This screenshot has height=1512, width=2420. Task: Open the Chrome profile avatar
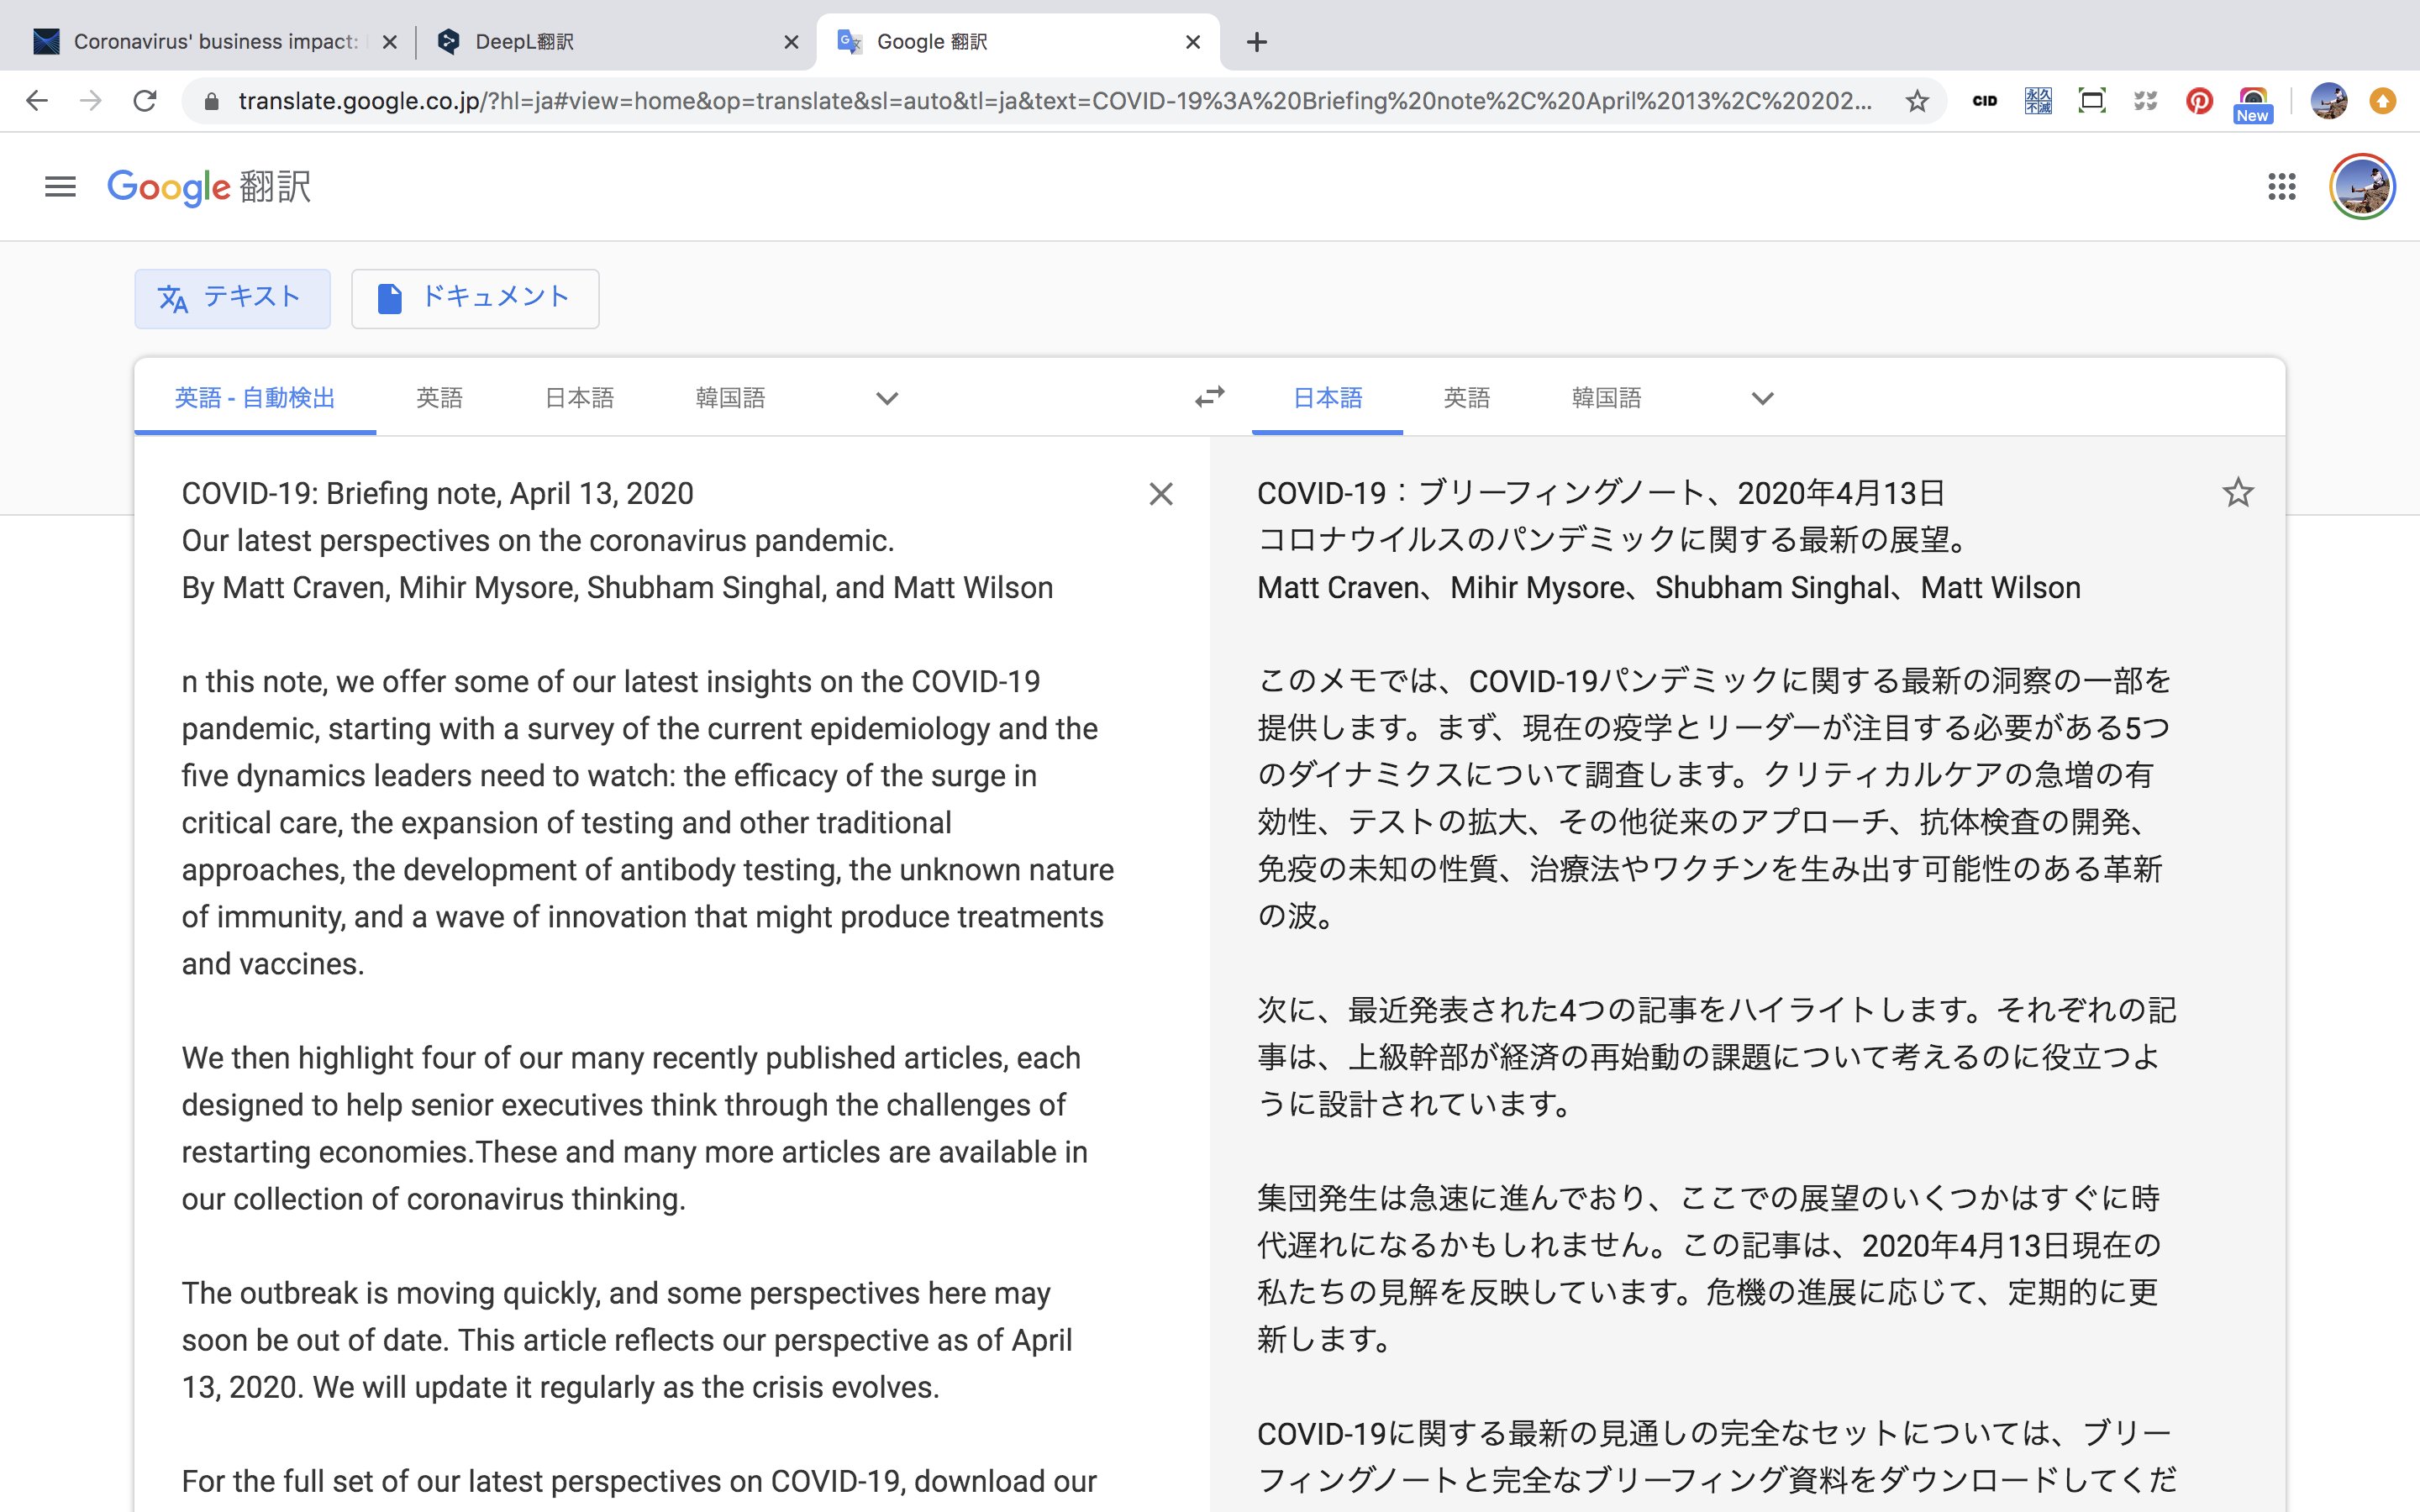coord(2329,101)
